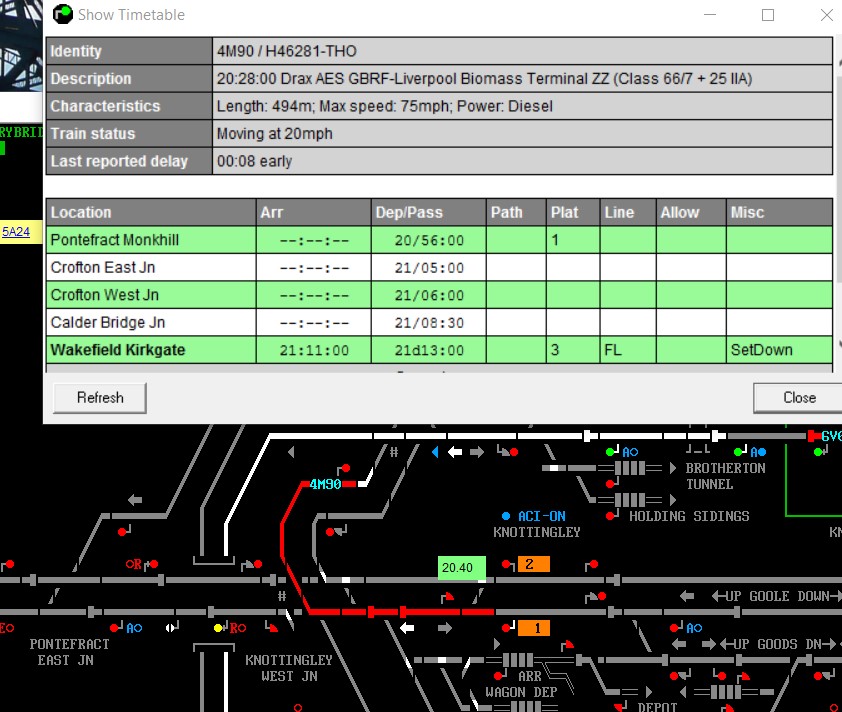Click the Misc column header
This screenshot has height=712, width=842.
[x=779, y=213]
